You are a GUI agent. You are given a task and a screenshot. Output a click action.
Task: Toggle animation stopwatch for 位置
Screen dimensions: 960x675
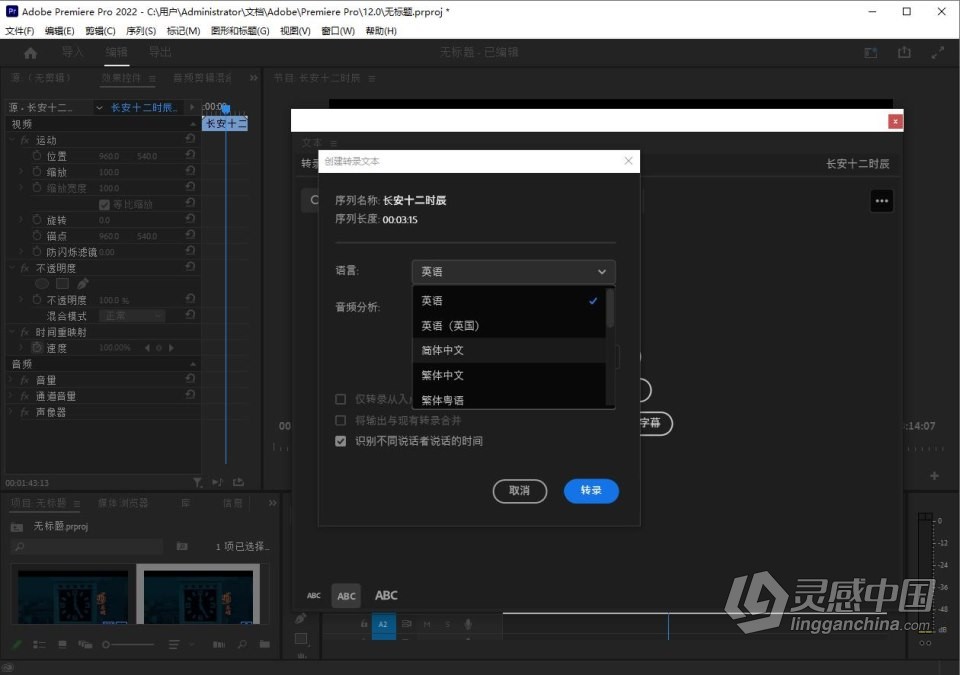(37, 156)
